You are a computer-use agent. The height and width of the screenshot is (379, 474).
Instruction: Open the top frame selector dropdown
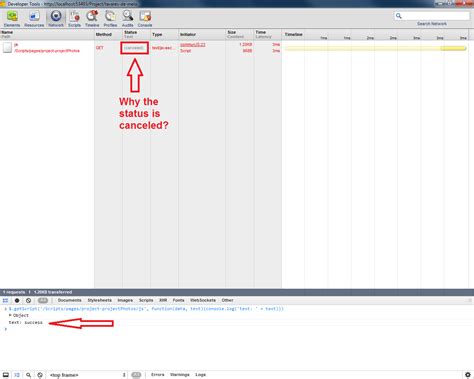point(87,375)
